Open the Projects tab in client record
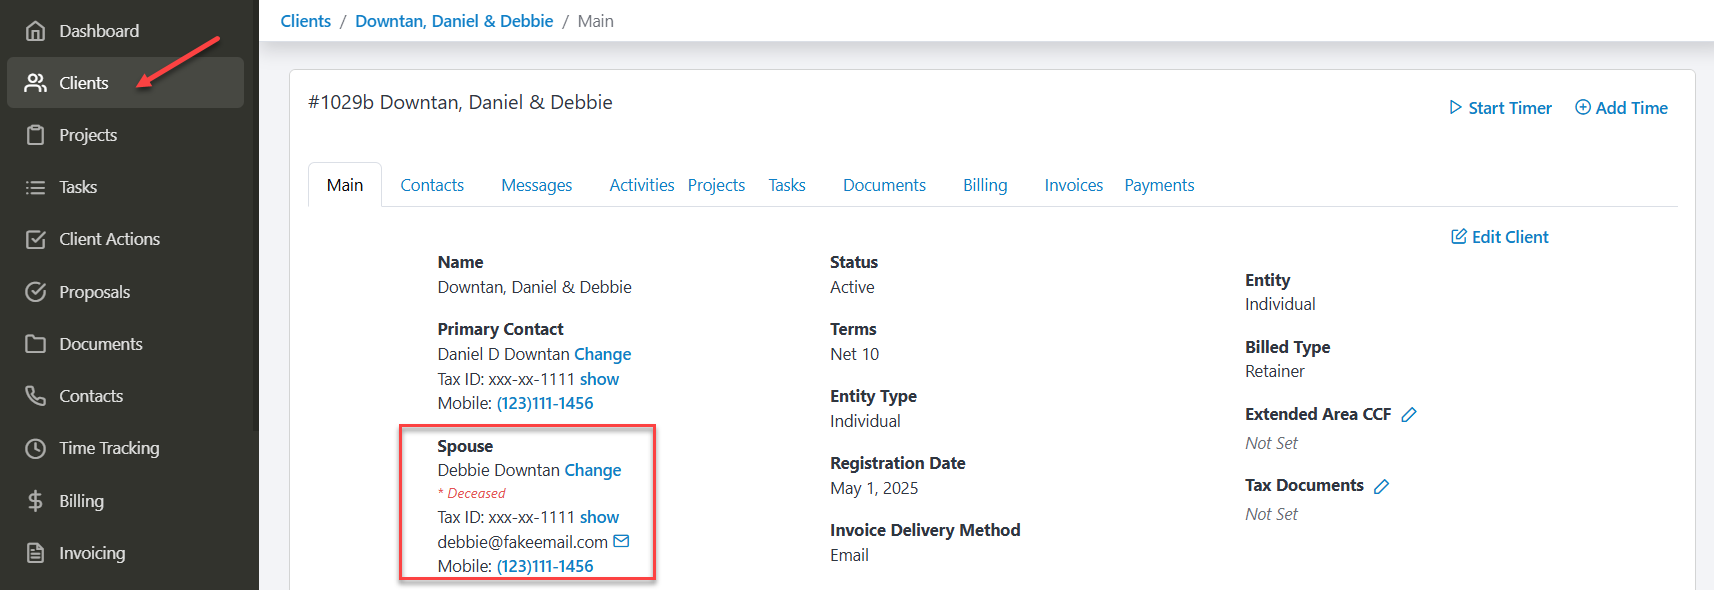The height and width of the screenshot is (590, 1714). 716,185
